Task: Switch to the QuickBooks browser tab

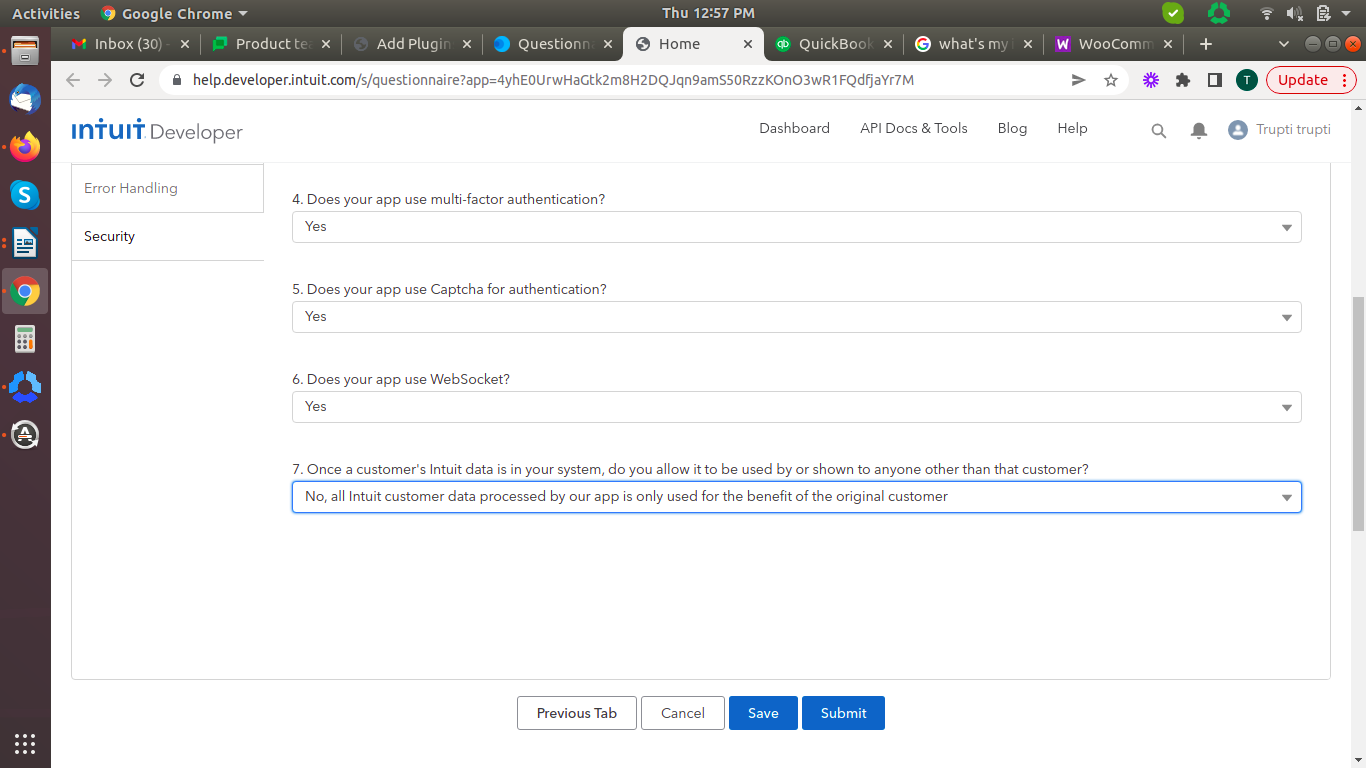Action: tap(834, 44)
